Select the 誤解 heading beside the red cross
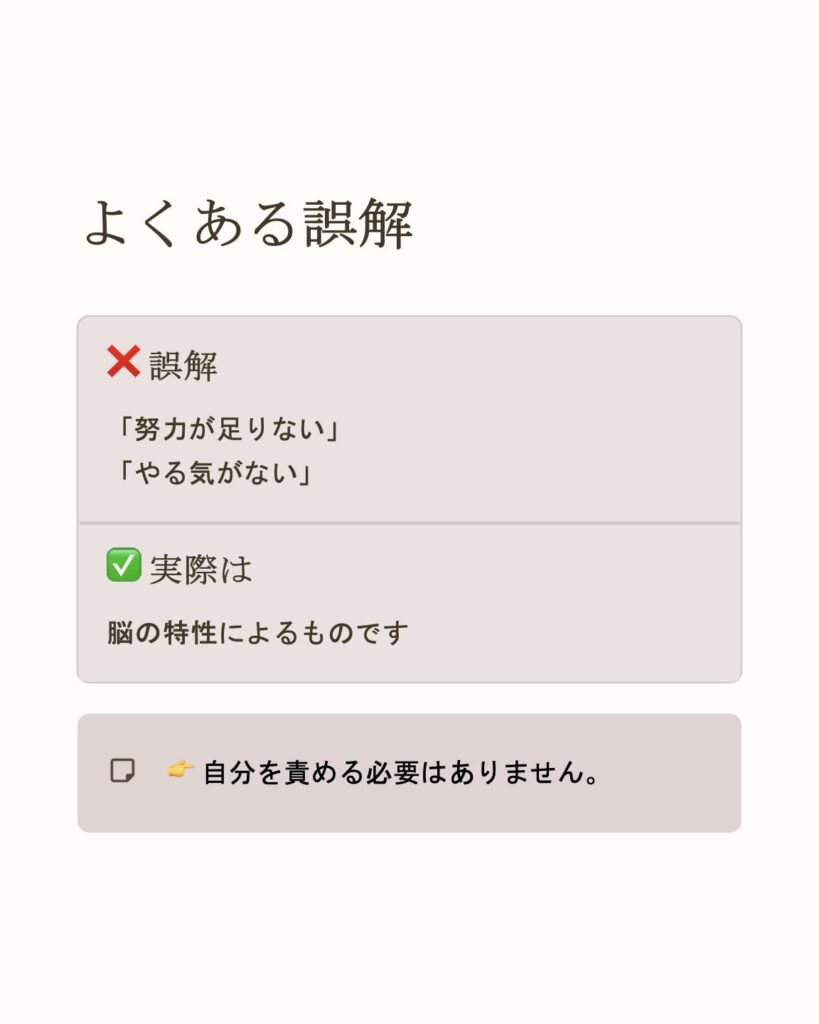This screenshot has width=819, height=1024. [x=183, y=366]
